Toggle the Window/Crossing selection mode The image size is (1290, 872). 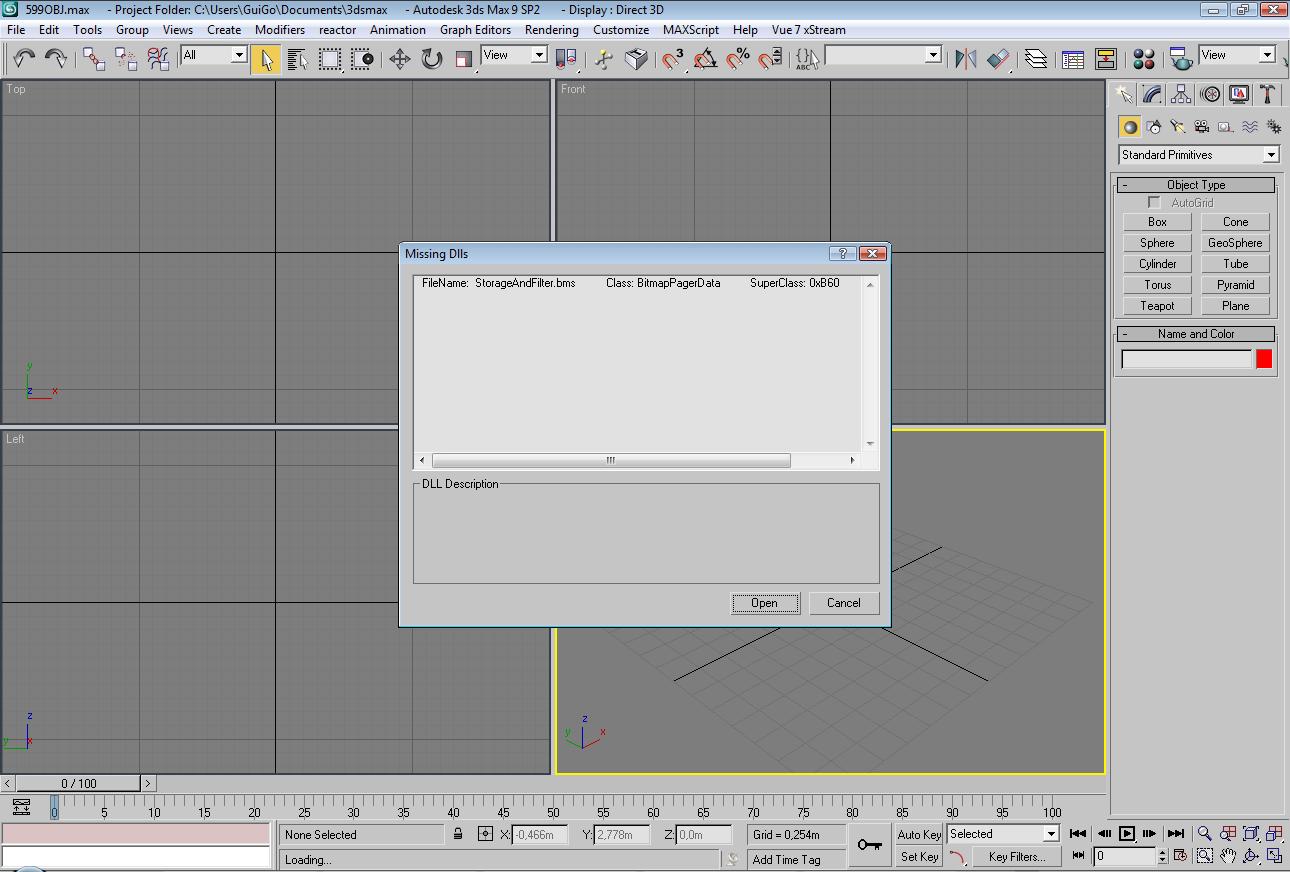coord(362,59)
